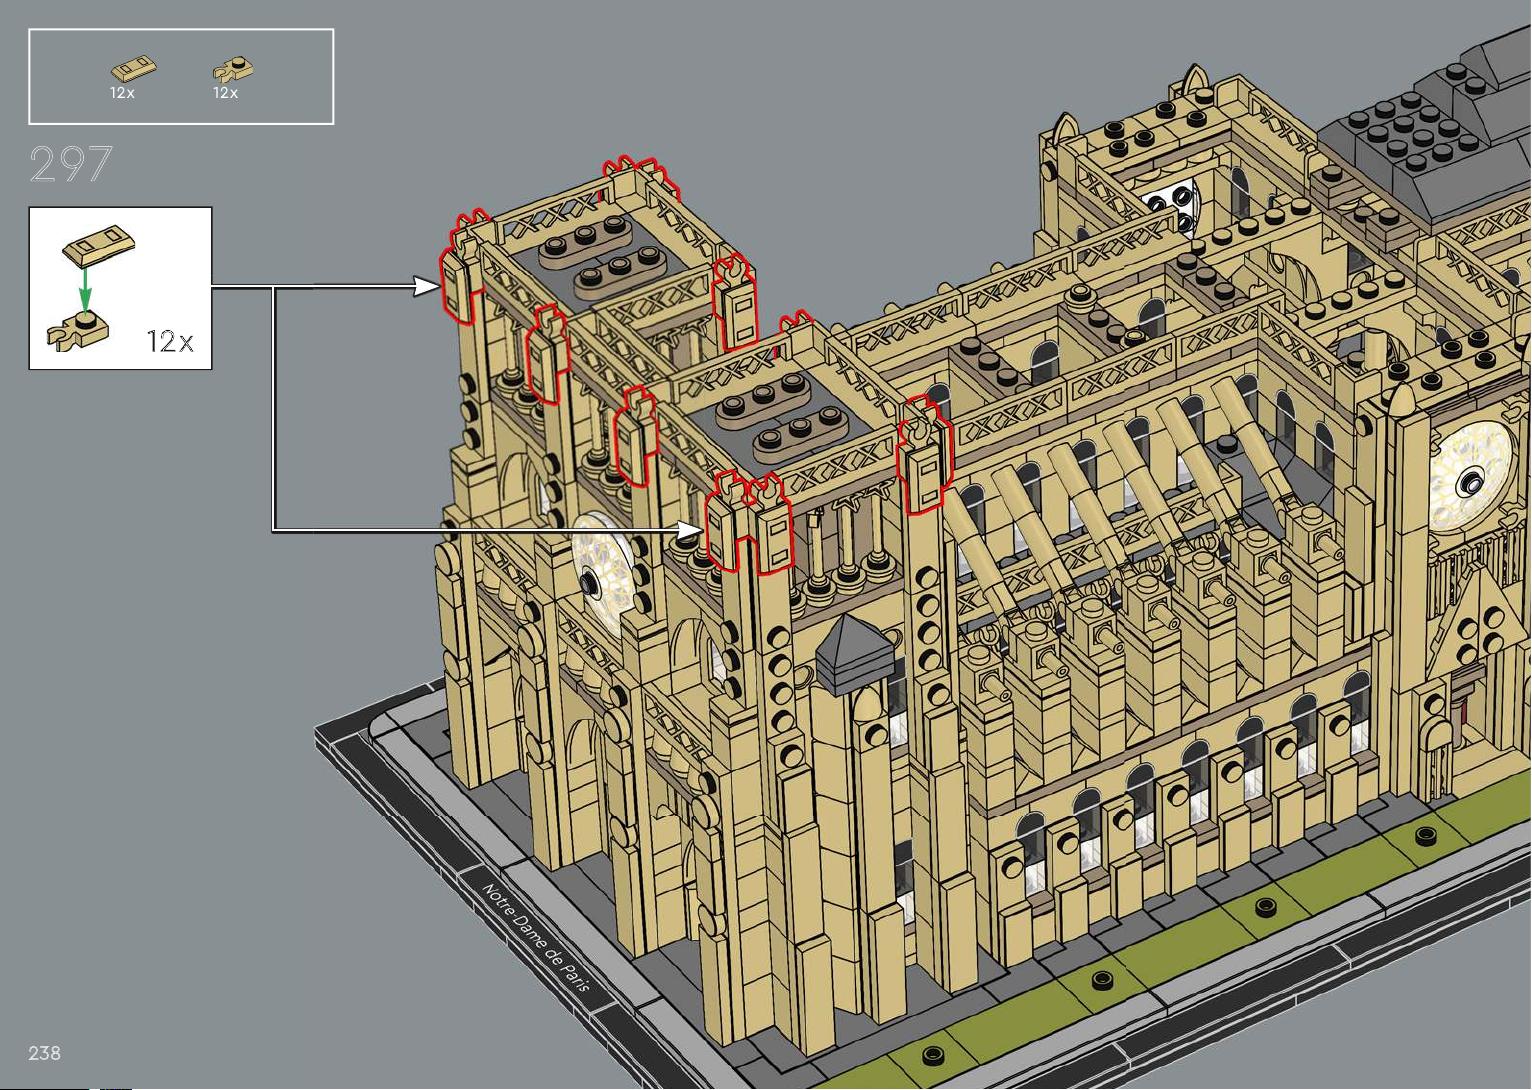This screenshot has width=1532, height=1090.
Task: Click the upper white arrowhead pointing at tower
Action: (x=428, y=287)
